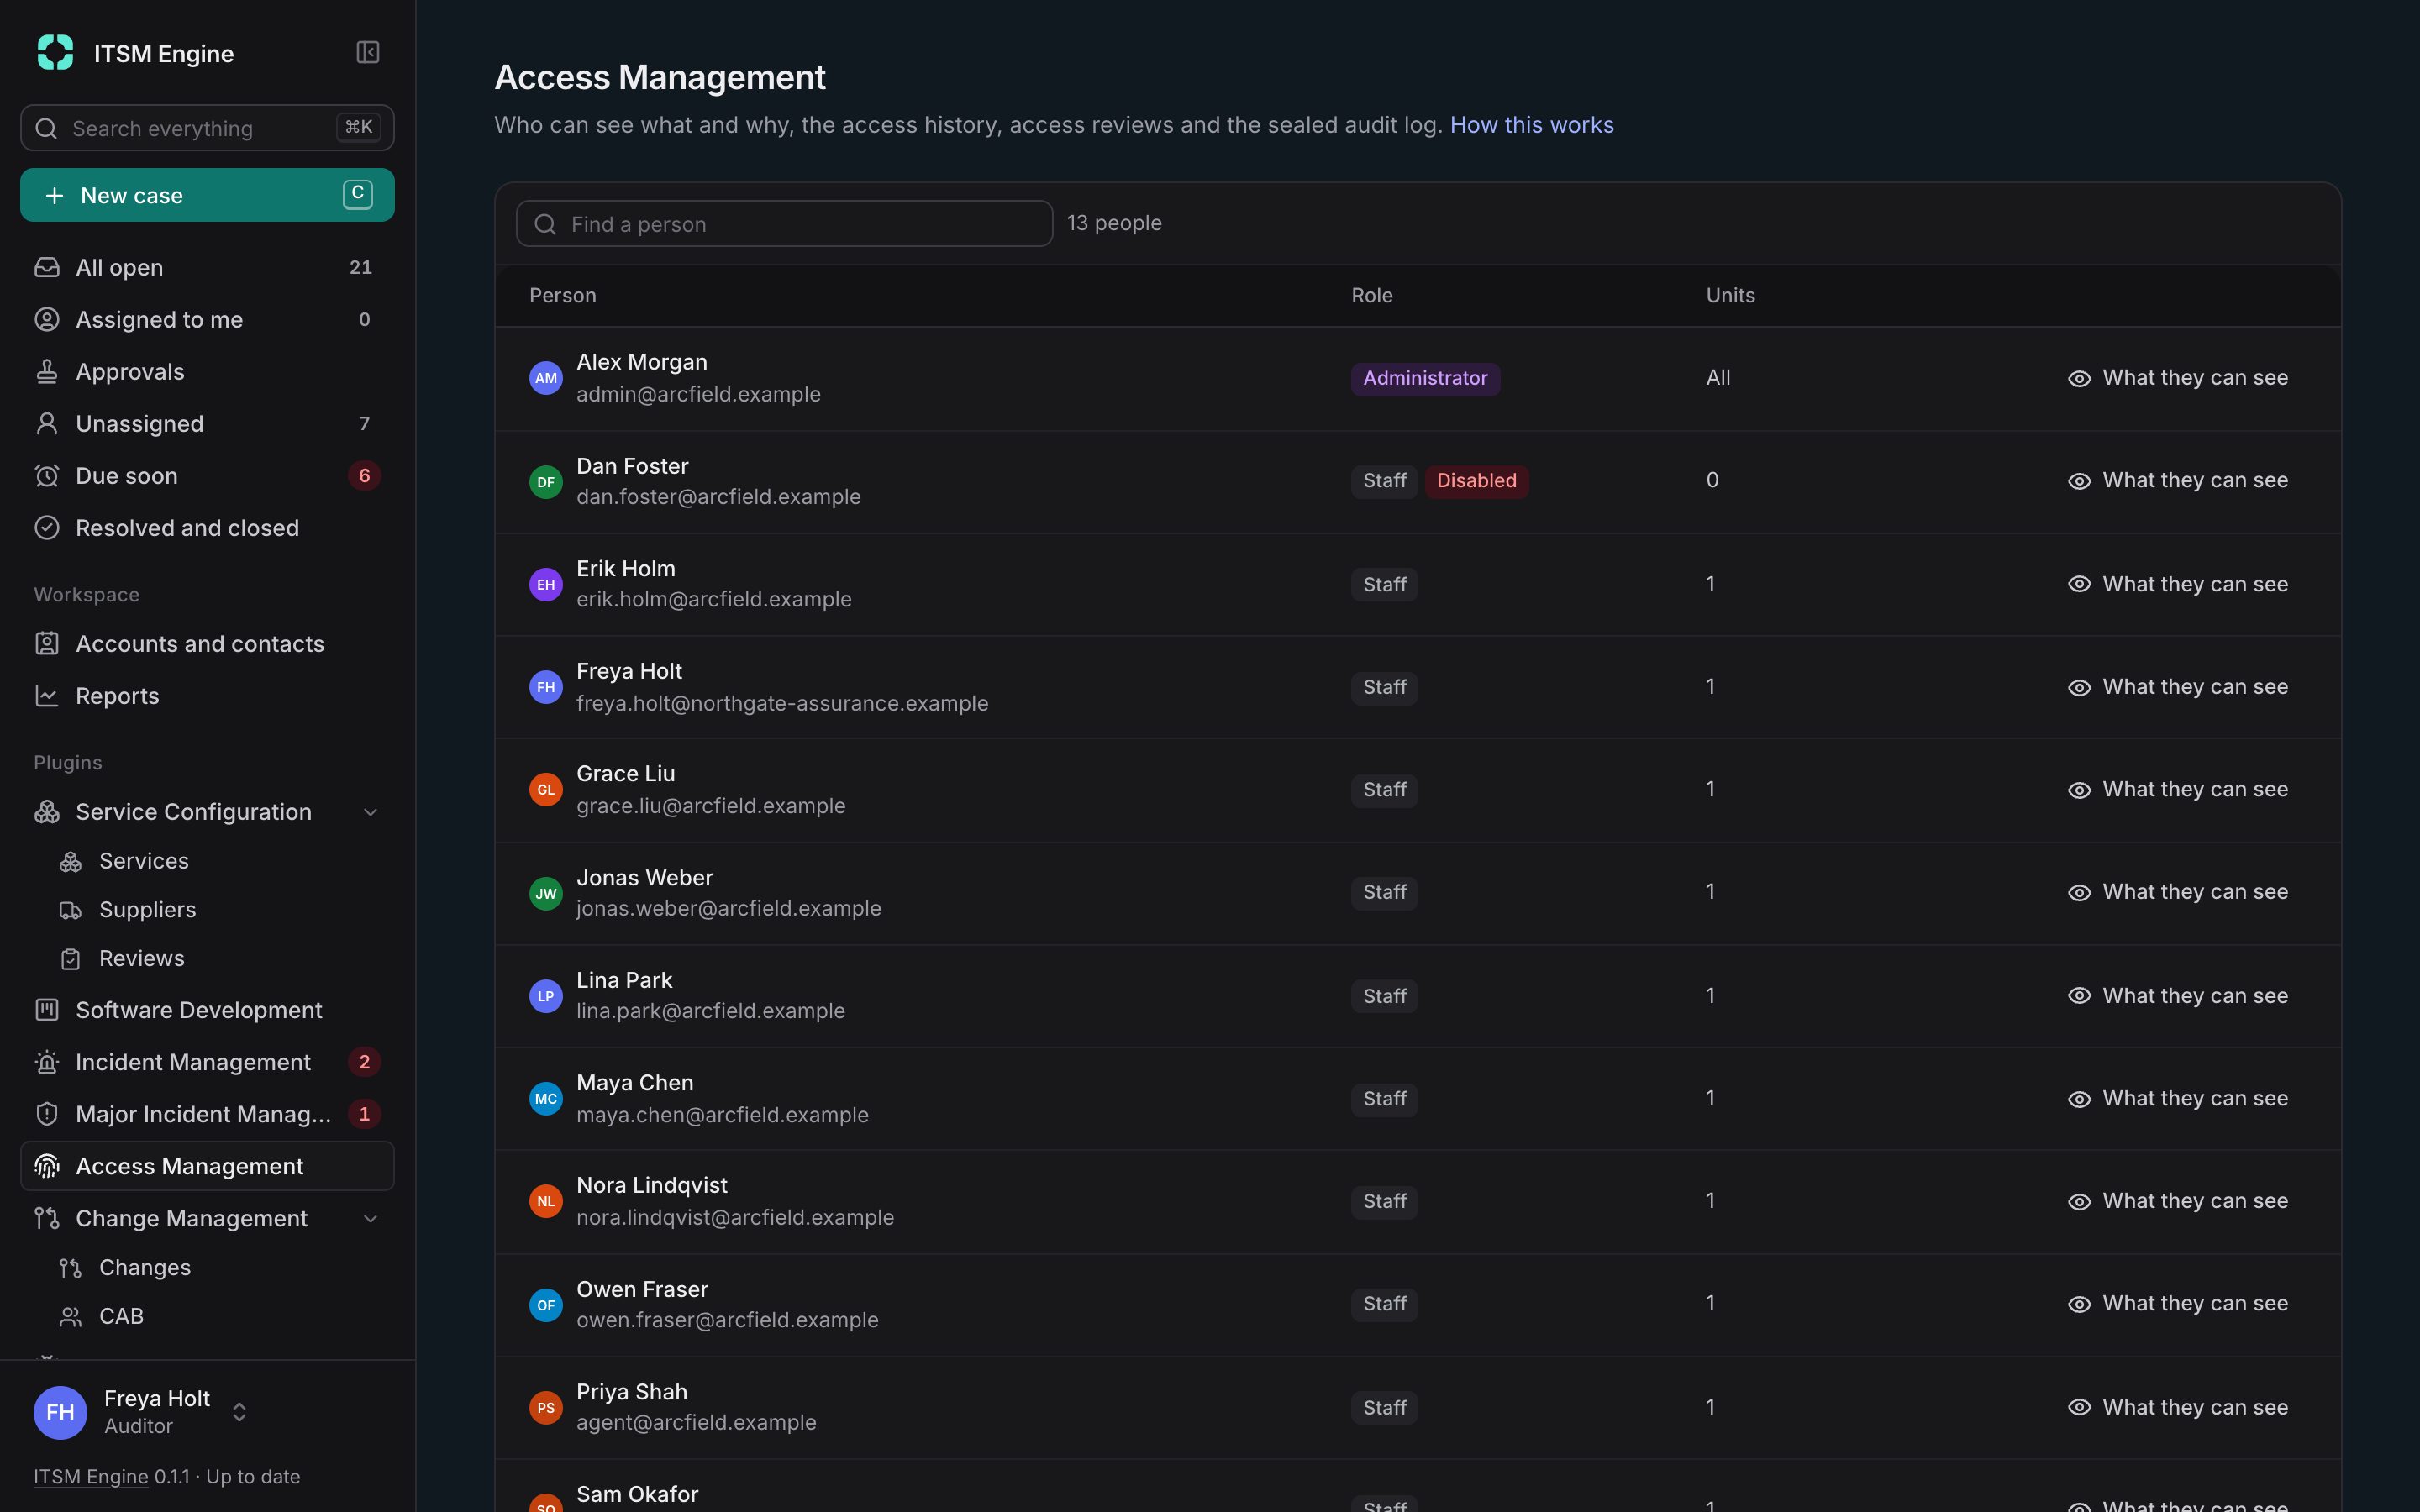Open Assigned to me view
The image size is (2420, 1512).
[207, 319]
